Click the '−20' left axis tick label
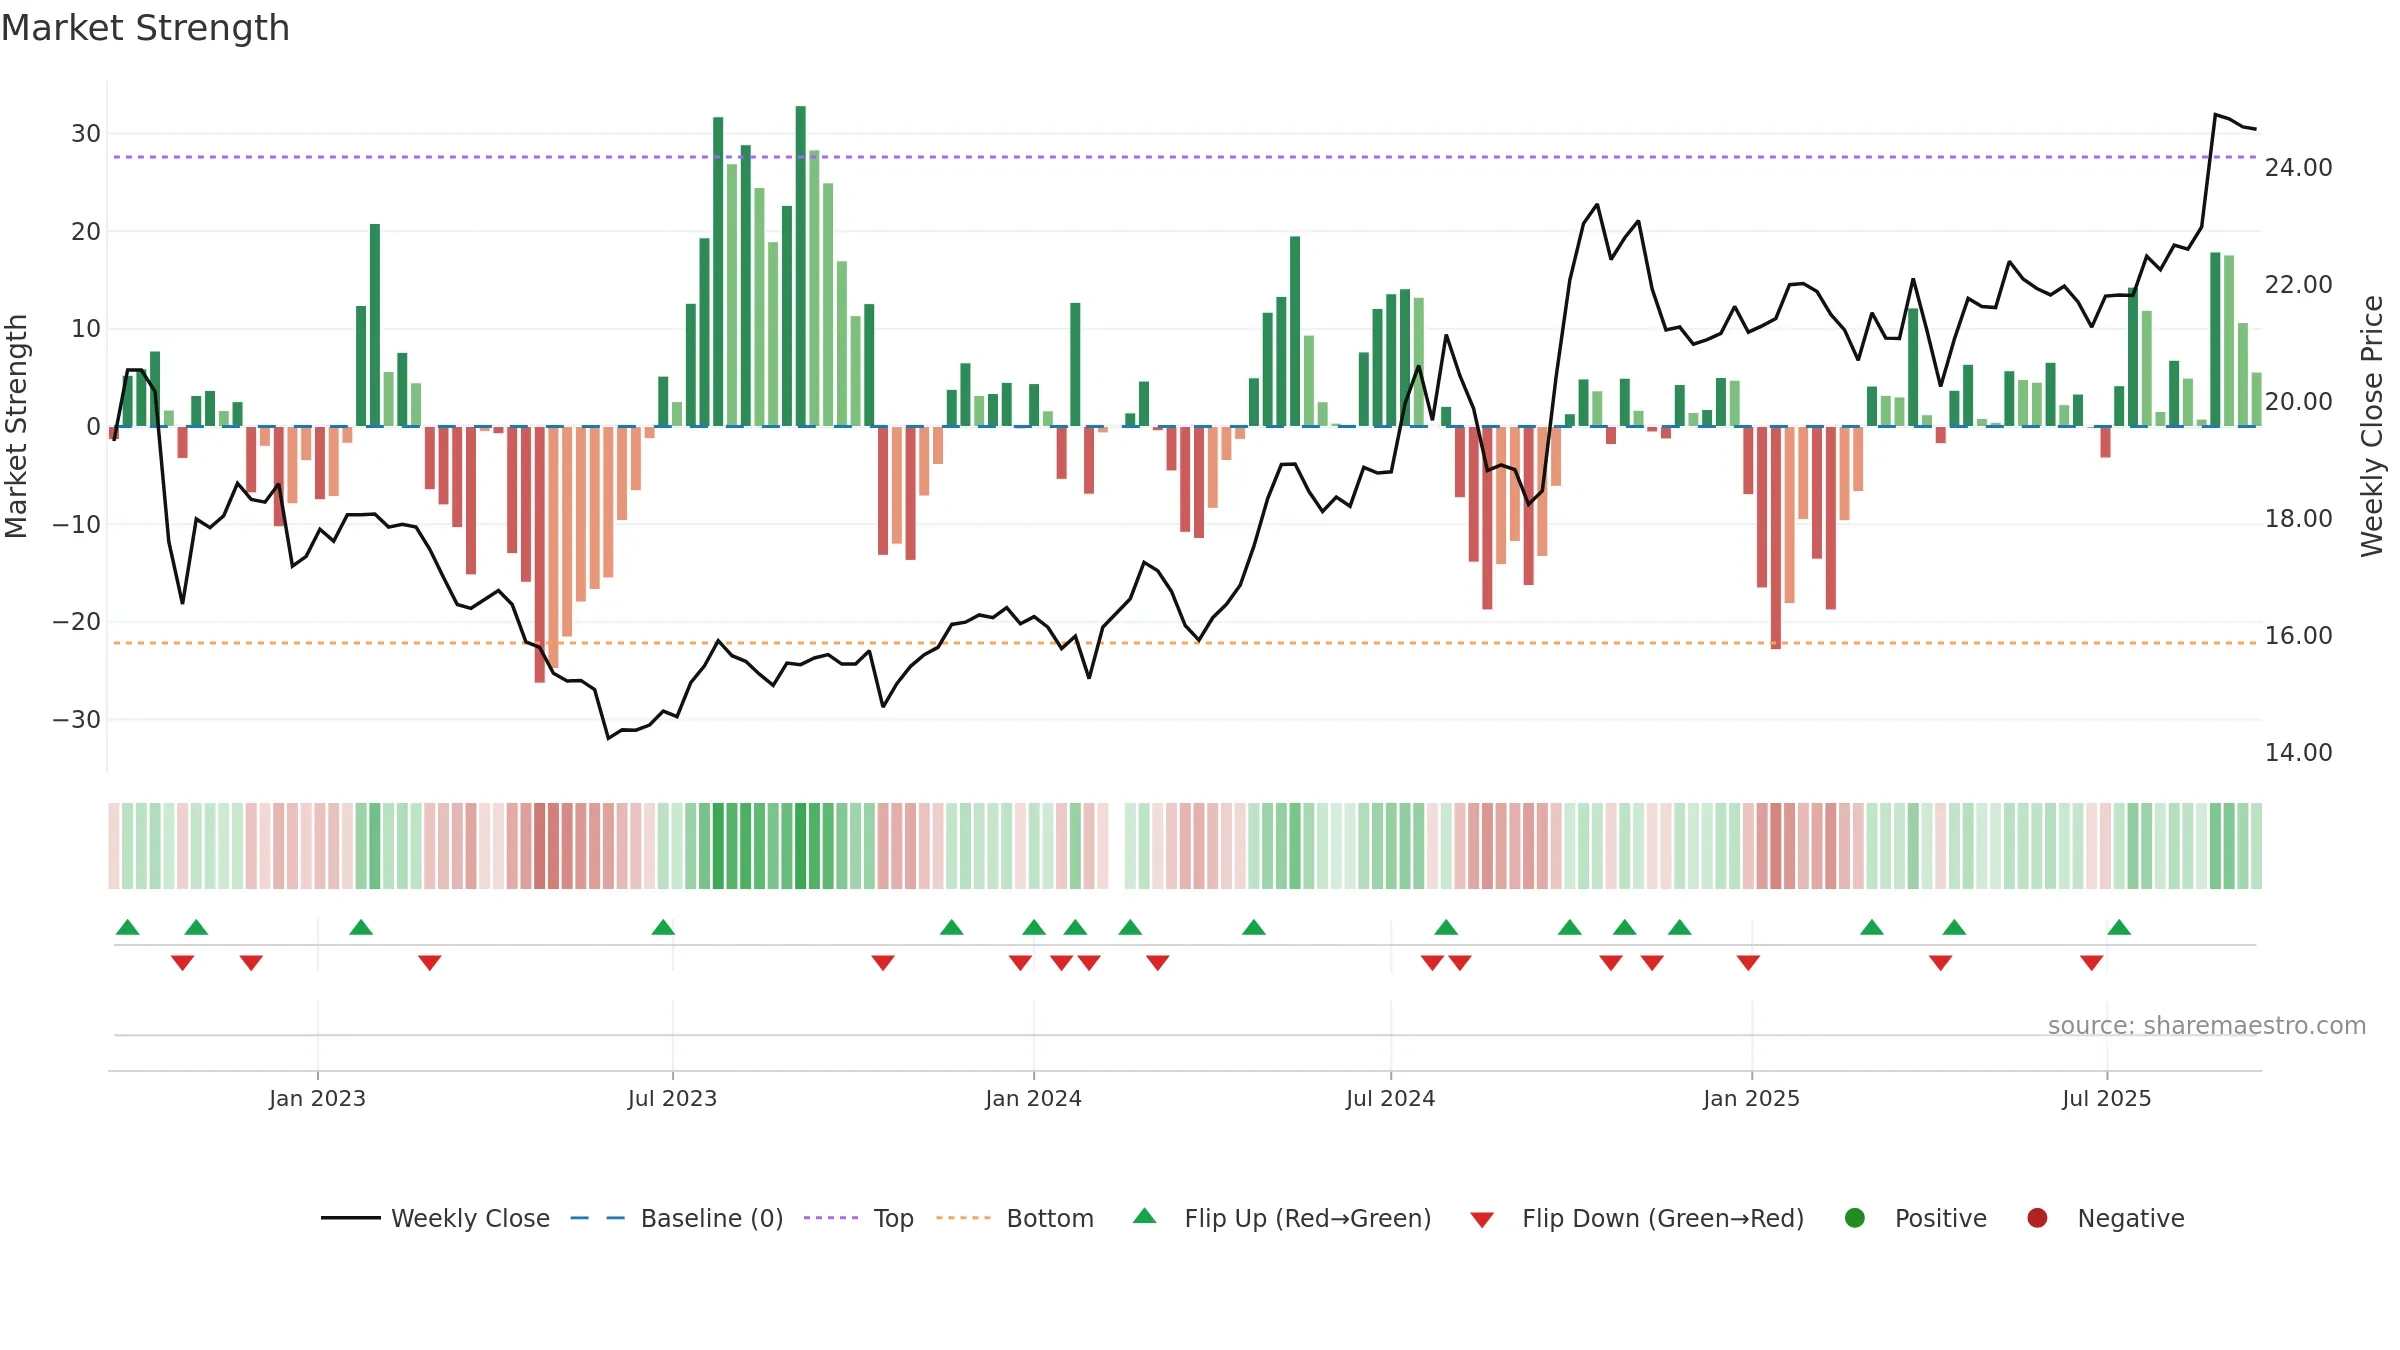The height and width of the screenshot is (1350, 2400). (76, 622)
